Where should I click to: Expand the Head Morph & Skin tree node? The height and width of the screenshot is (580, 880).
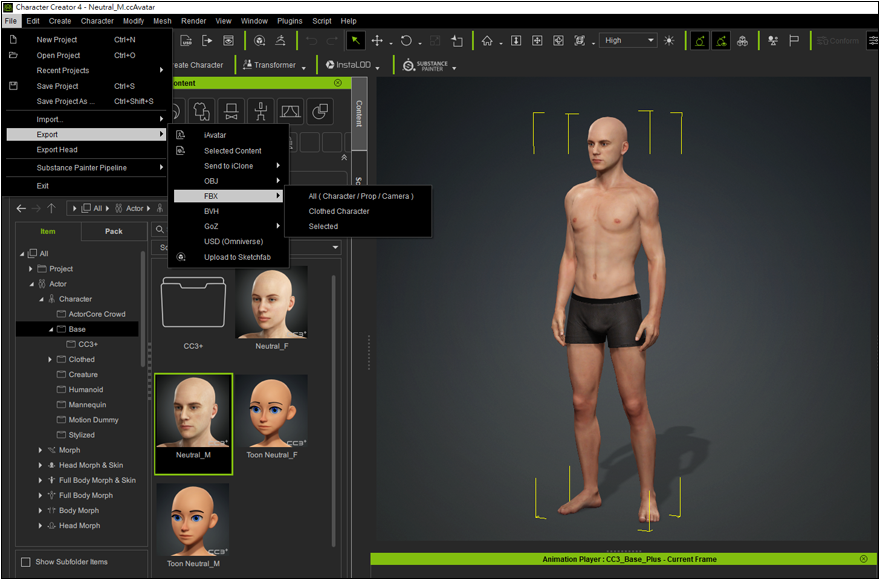(x=40, y=465)
